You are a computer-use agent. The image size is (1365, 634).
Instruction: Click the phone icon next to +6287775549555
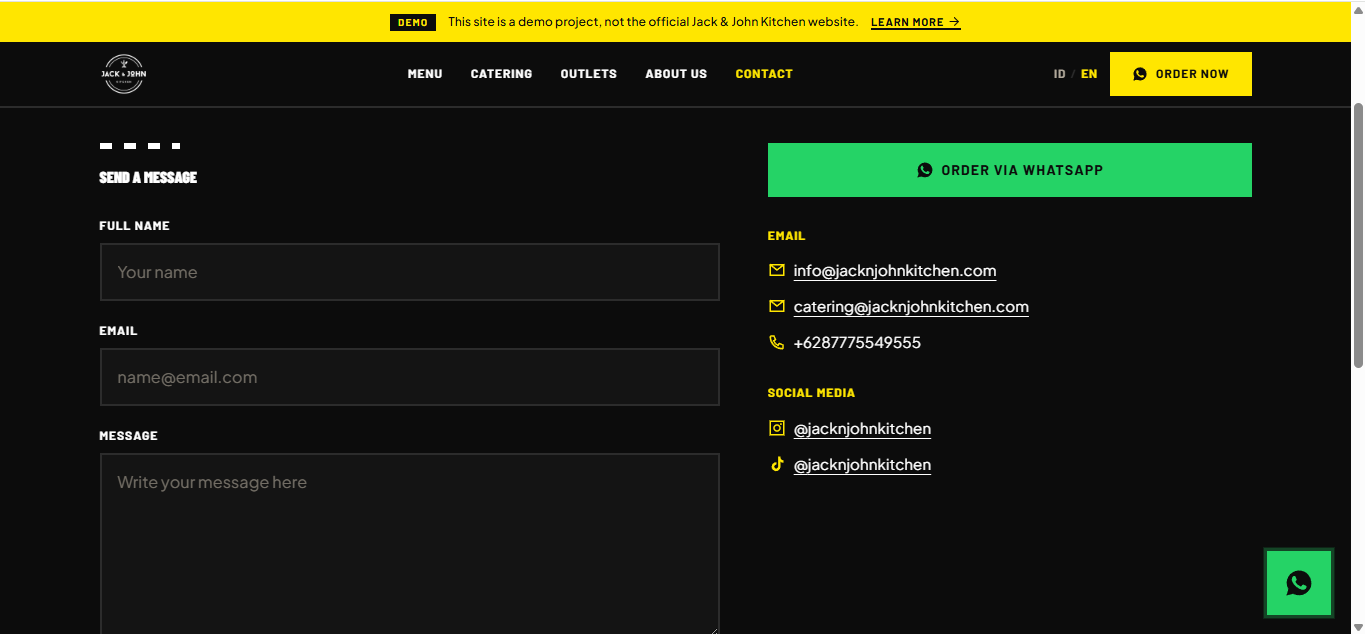tap(777, 342)
